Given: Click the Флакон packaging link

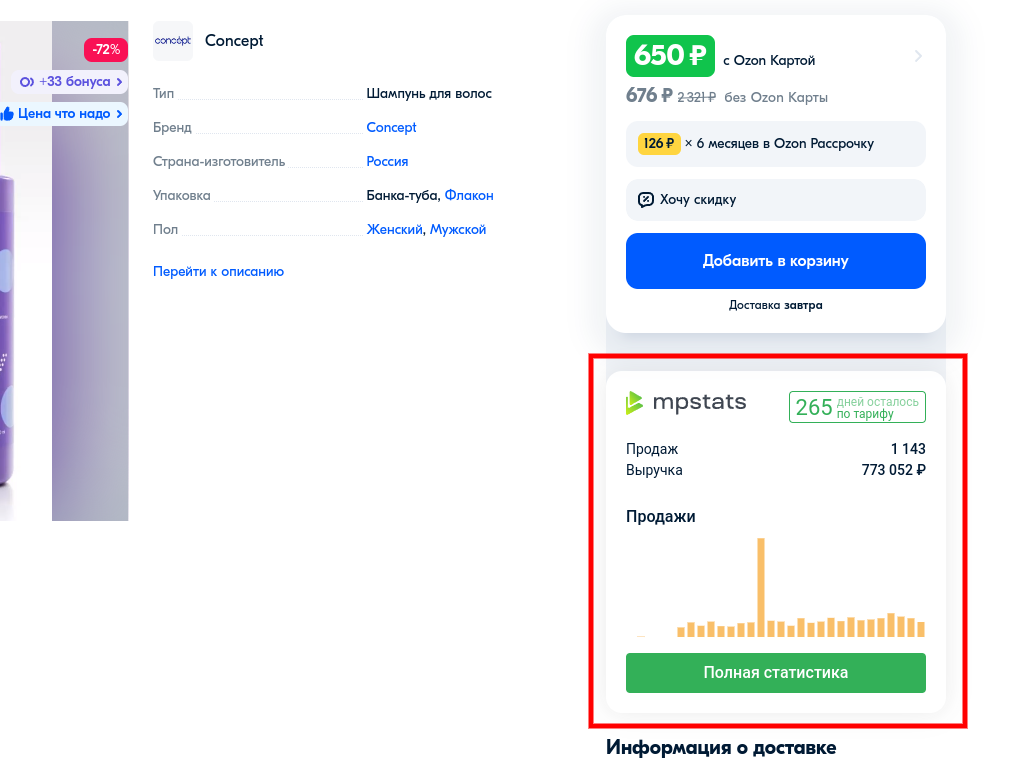Looking at the screenshot, I should pyautogui.click(x=468, y=195).
